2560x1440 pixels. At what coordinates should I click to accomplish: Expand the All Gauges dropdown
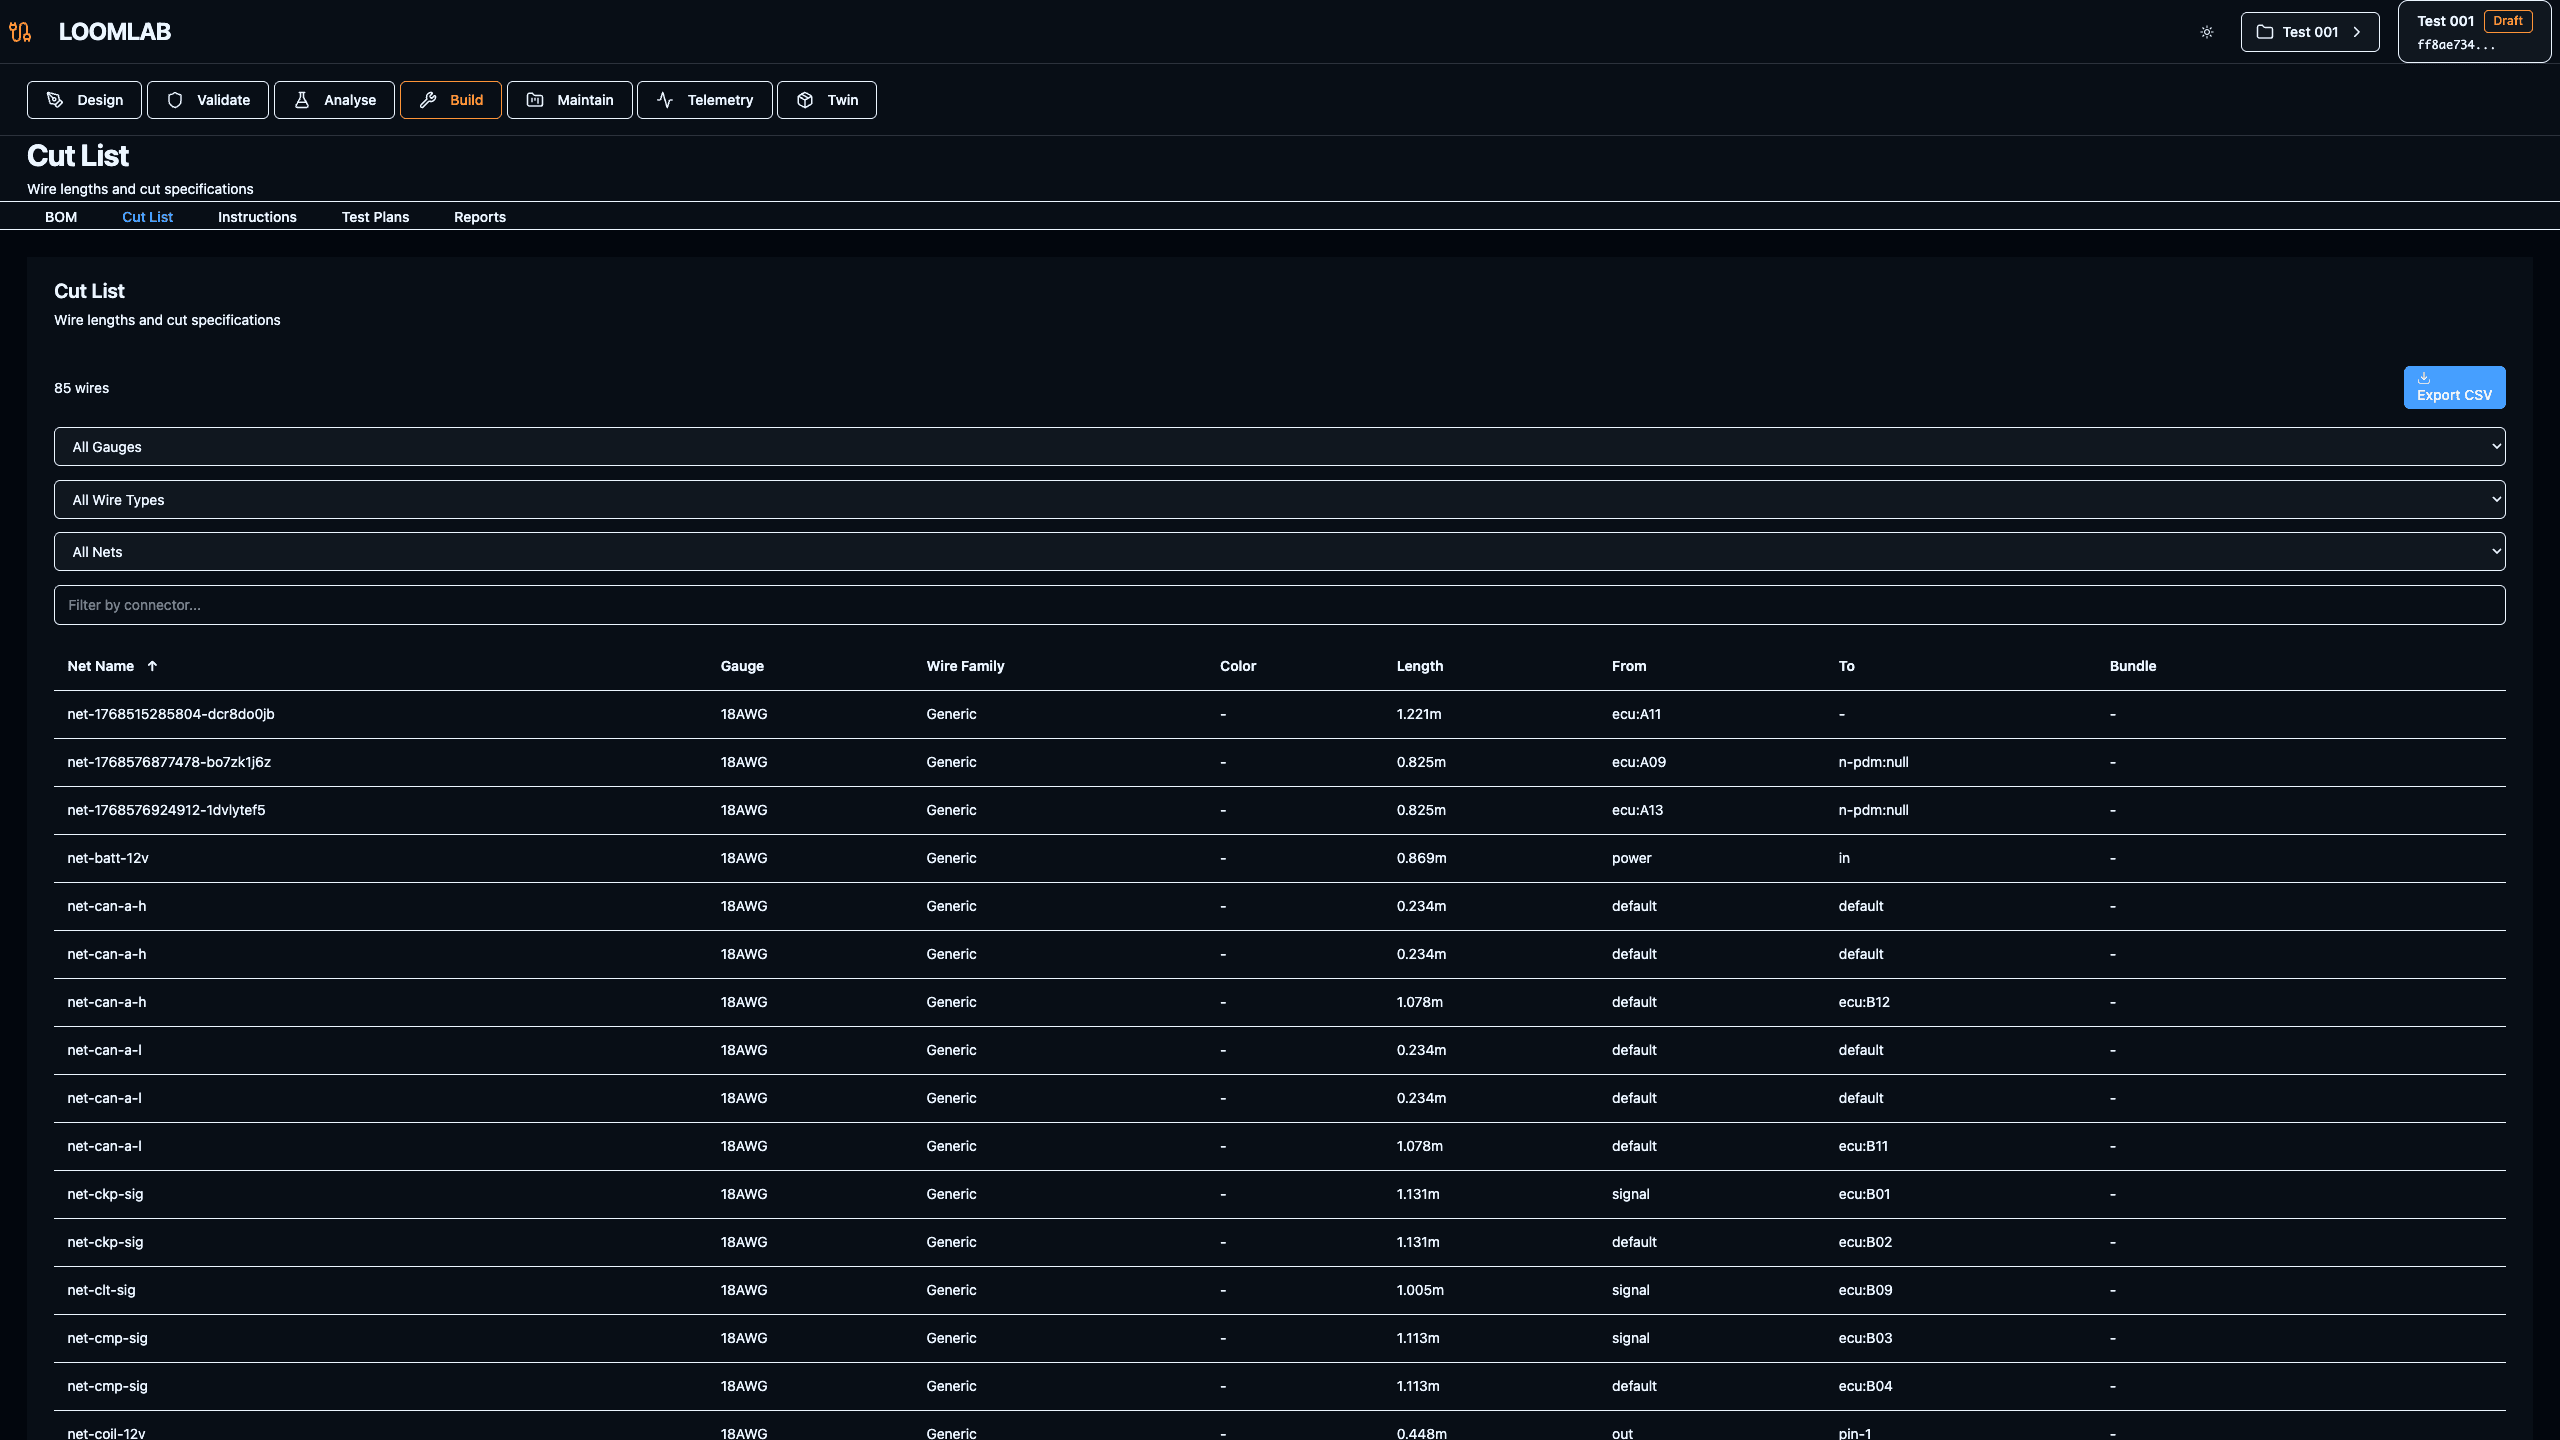point(1279,447)
